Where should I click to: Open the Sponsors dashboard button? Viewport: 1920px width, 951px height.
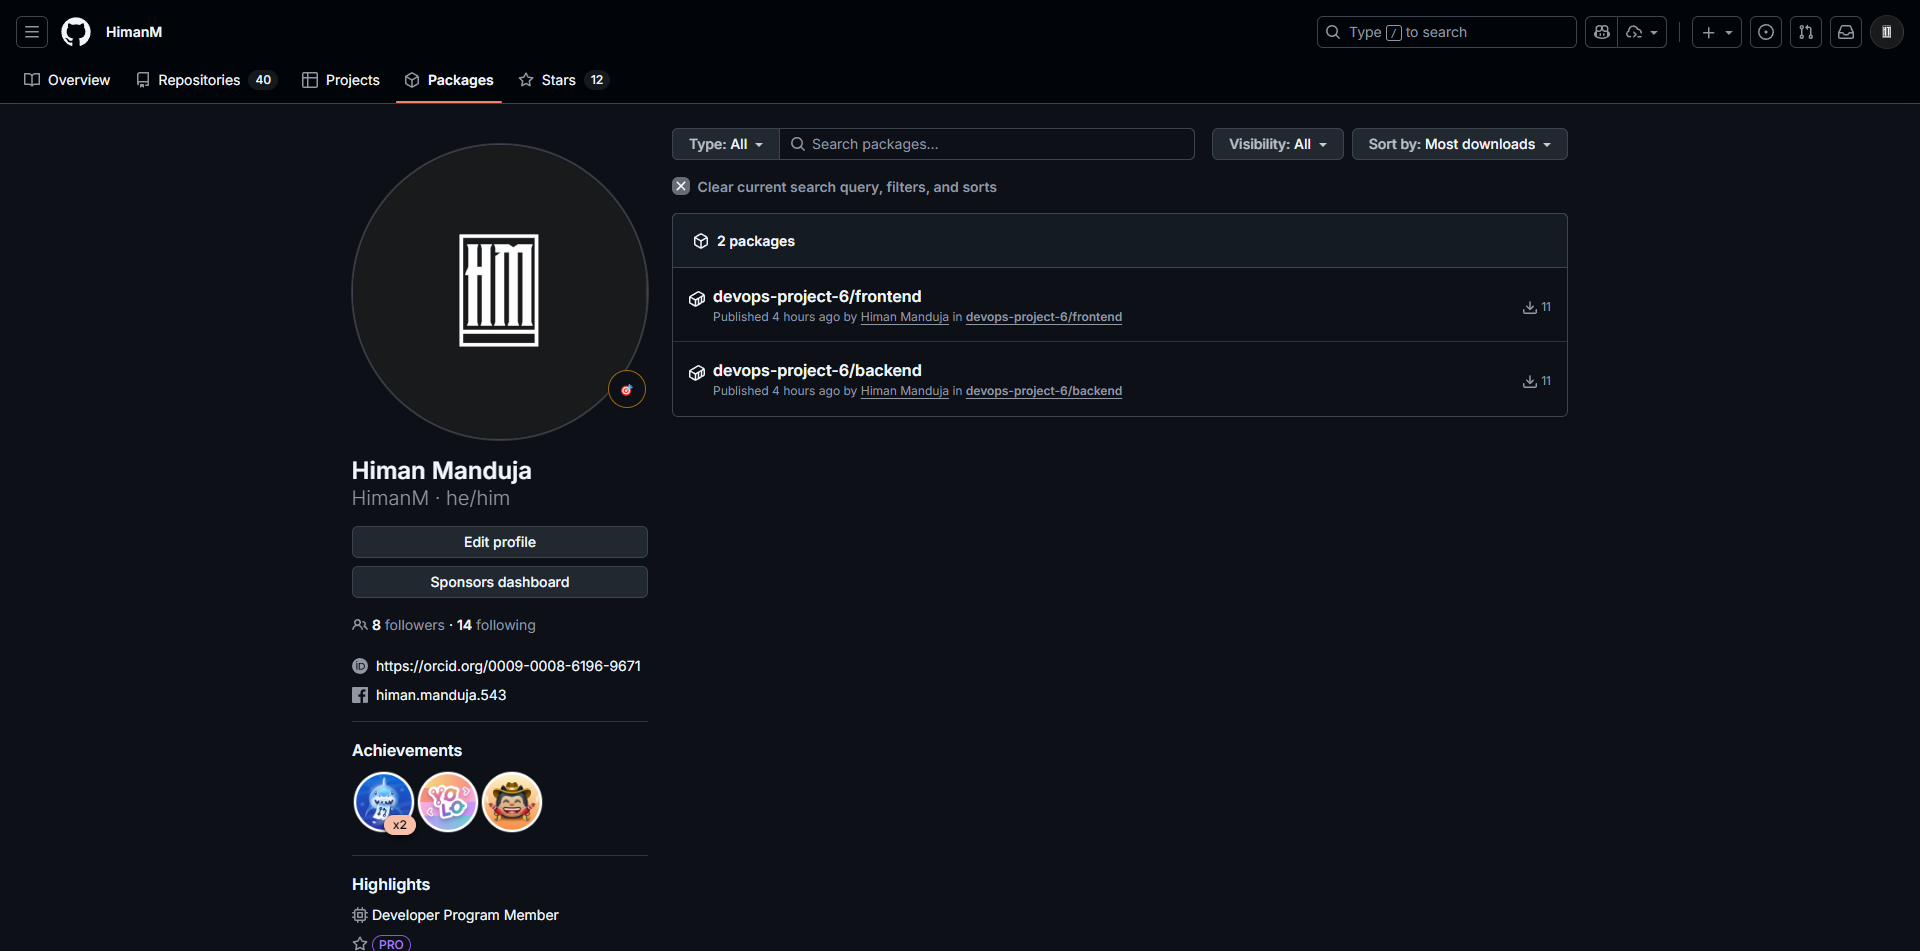coord(500,582)
